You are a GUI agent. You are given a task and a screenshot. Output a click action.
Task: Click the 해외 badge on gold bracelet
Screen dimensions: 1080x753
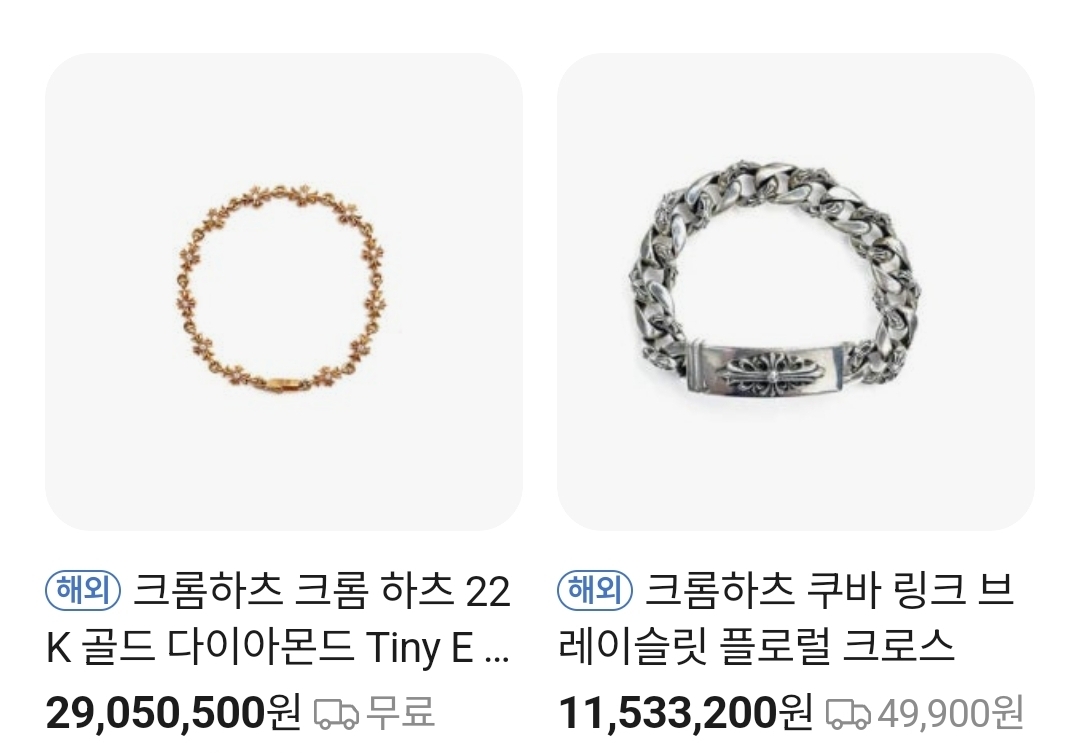83,591
